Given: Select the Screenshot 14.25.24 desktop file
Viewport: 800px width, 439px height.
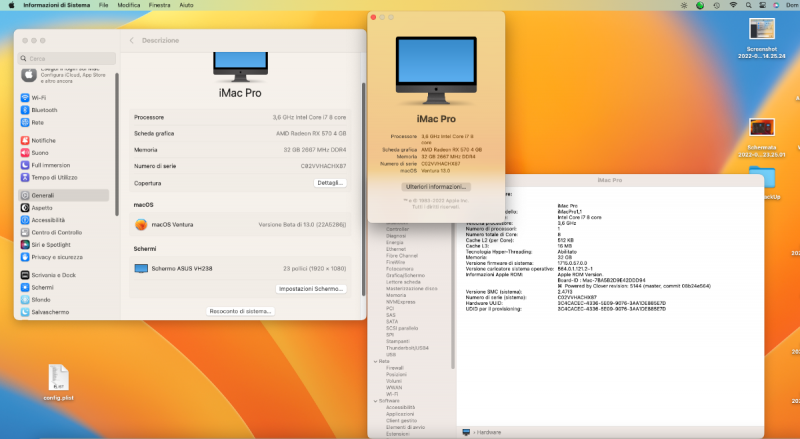Looking at the screenshot, I should tap(762, 38).
